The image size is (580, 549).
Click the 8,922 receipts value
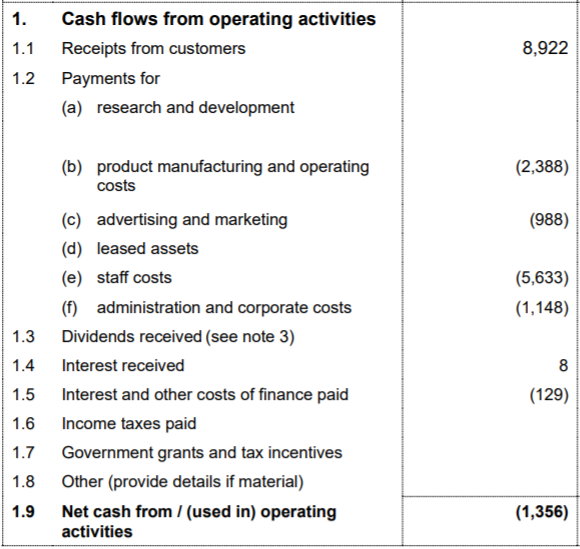(x=545, y=48)
